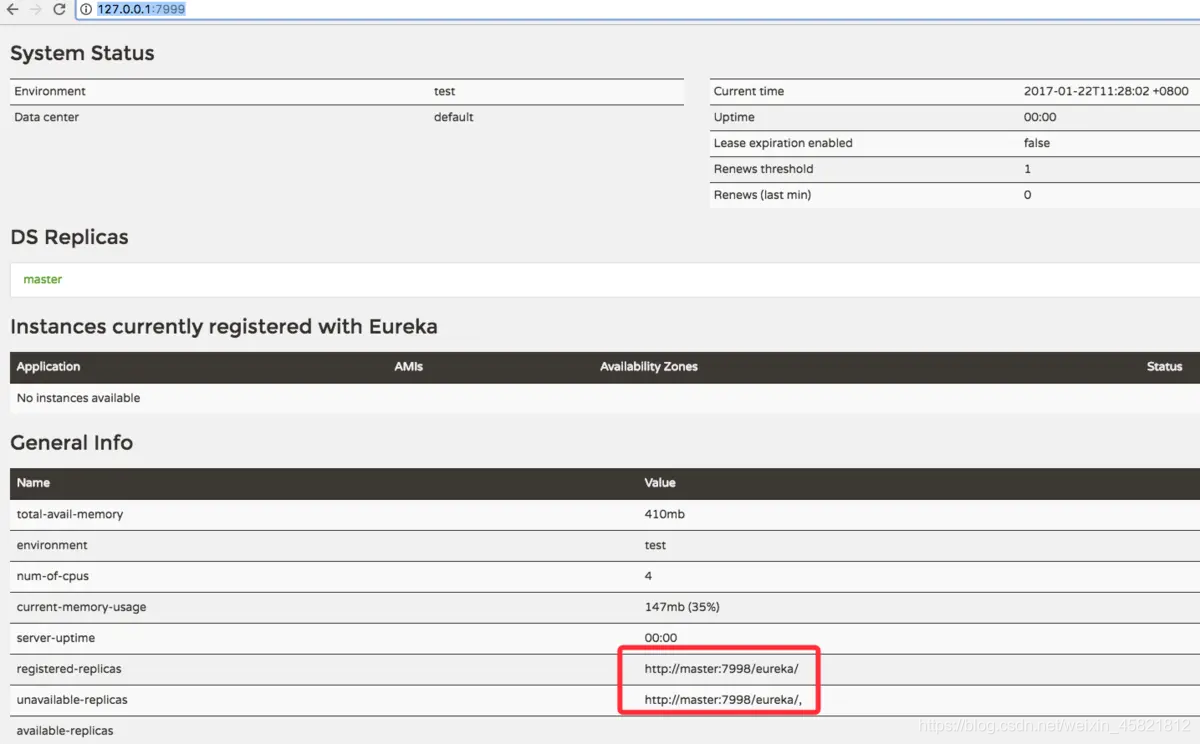The width and height of the screenshot is (1200, 744).
Task: Click the server-uptime row name
Action: tap(56, 638)
